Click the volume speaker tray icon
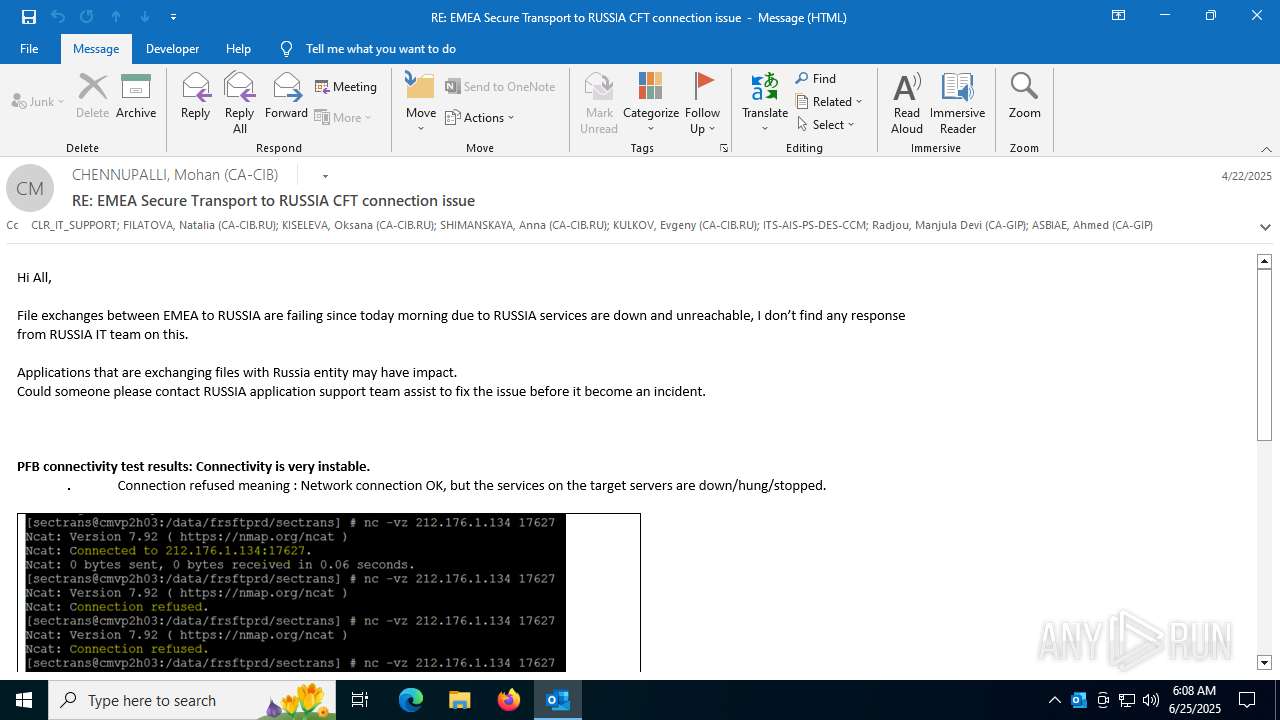This screenshot has height=720, width=1280. tap(1151, 700)
